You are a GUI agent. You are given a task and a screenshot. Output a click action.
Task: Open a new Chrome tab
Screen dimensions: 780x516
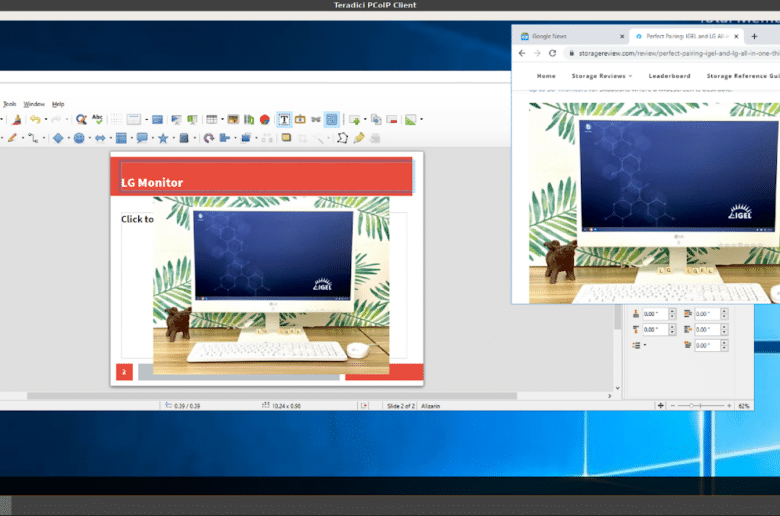754,36
